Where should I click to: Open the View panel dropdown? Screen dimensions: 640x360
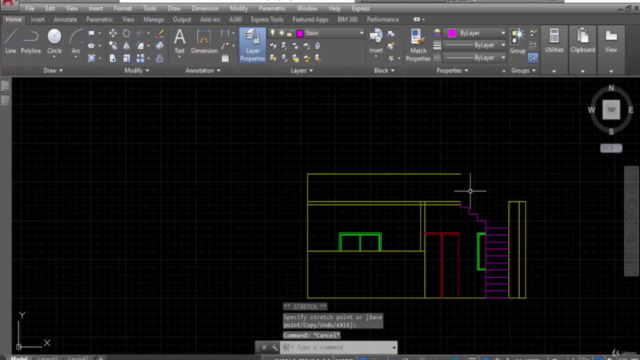[611, 71]
